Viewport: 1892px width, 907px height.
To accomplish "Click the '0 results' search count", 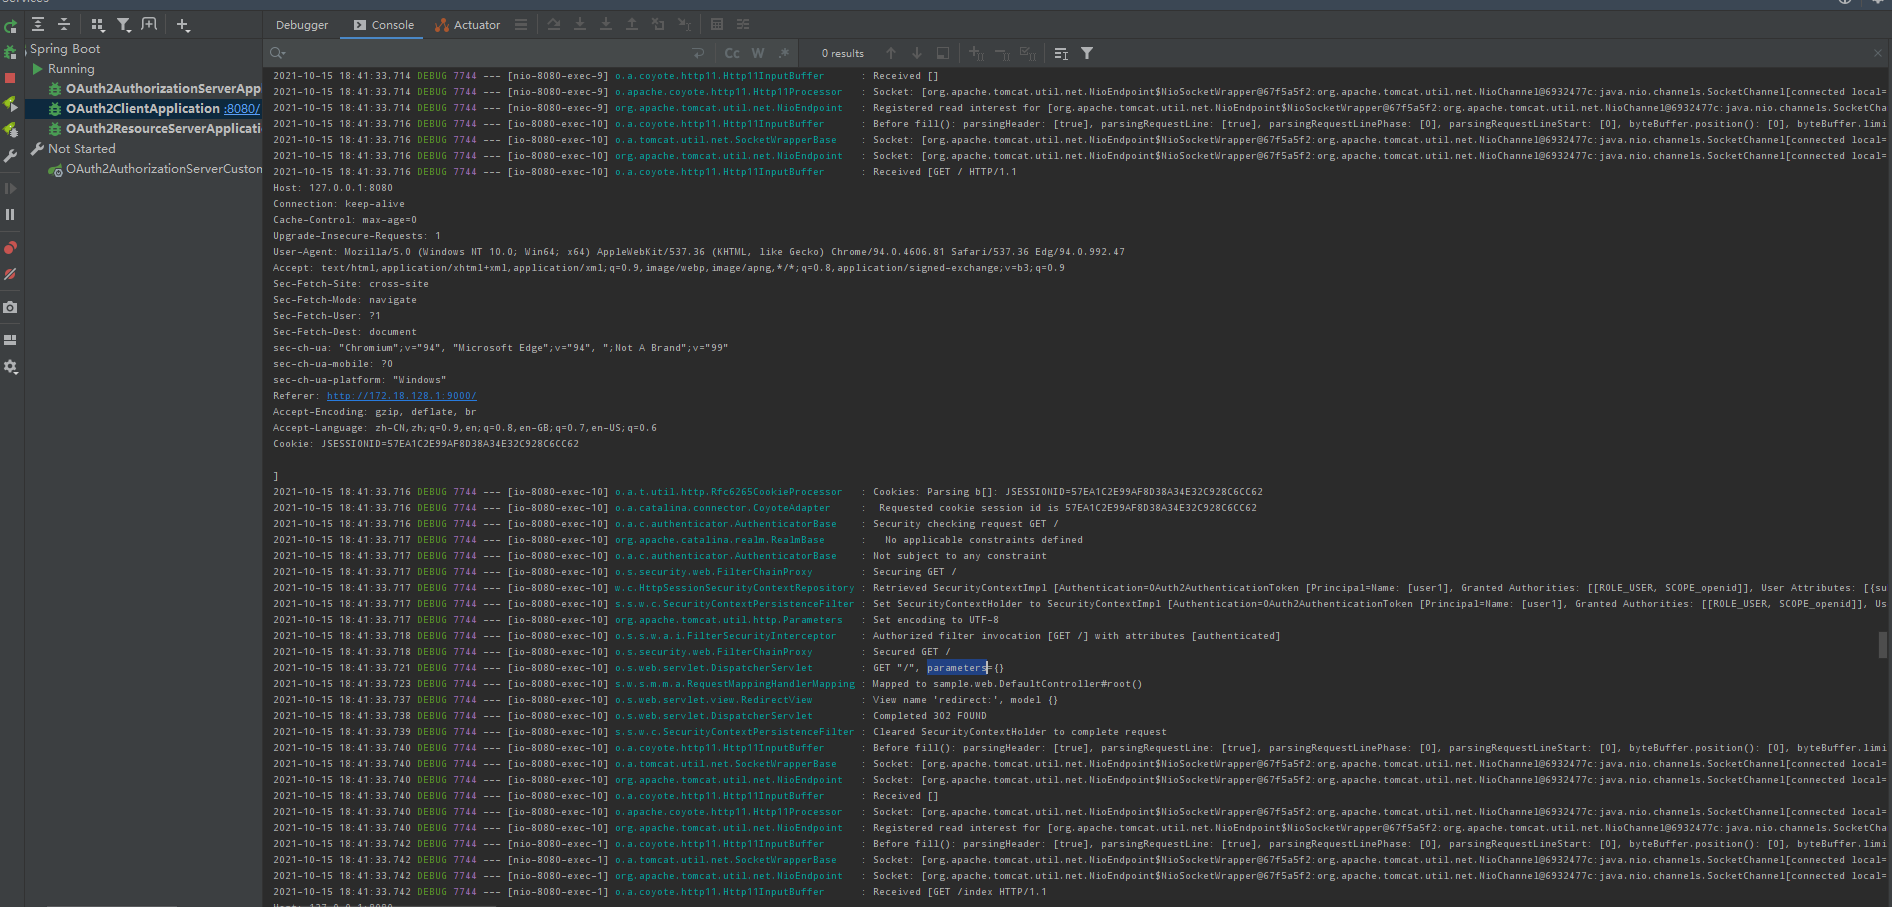I will click(843, 53).
